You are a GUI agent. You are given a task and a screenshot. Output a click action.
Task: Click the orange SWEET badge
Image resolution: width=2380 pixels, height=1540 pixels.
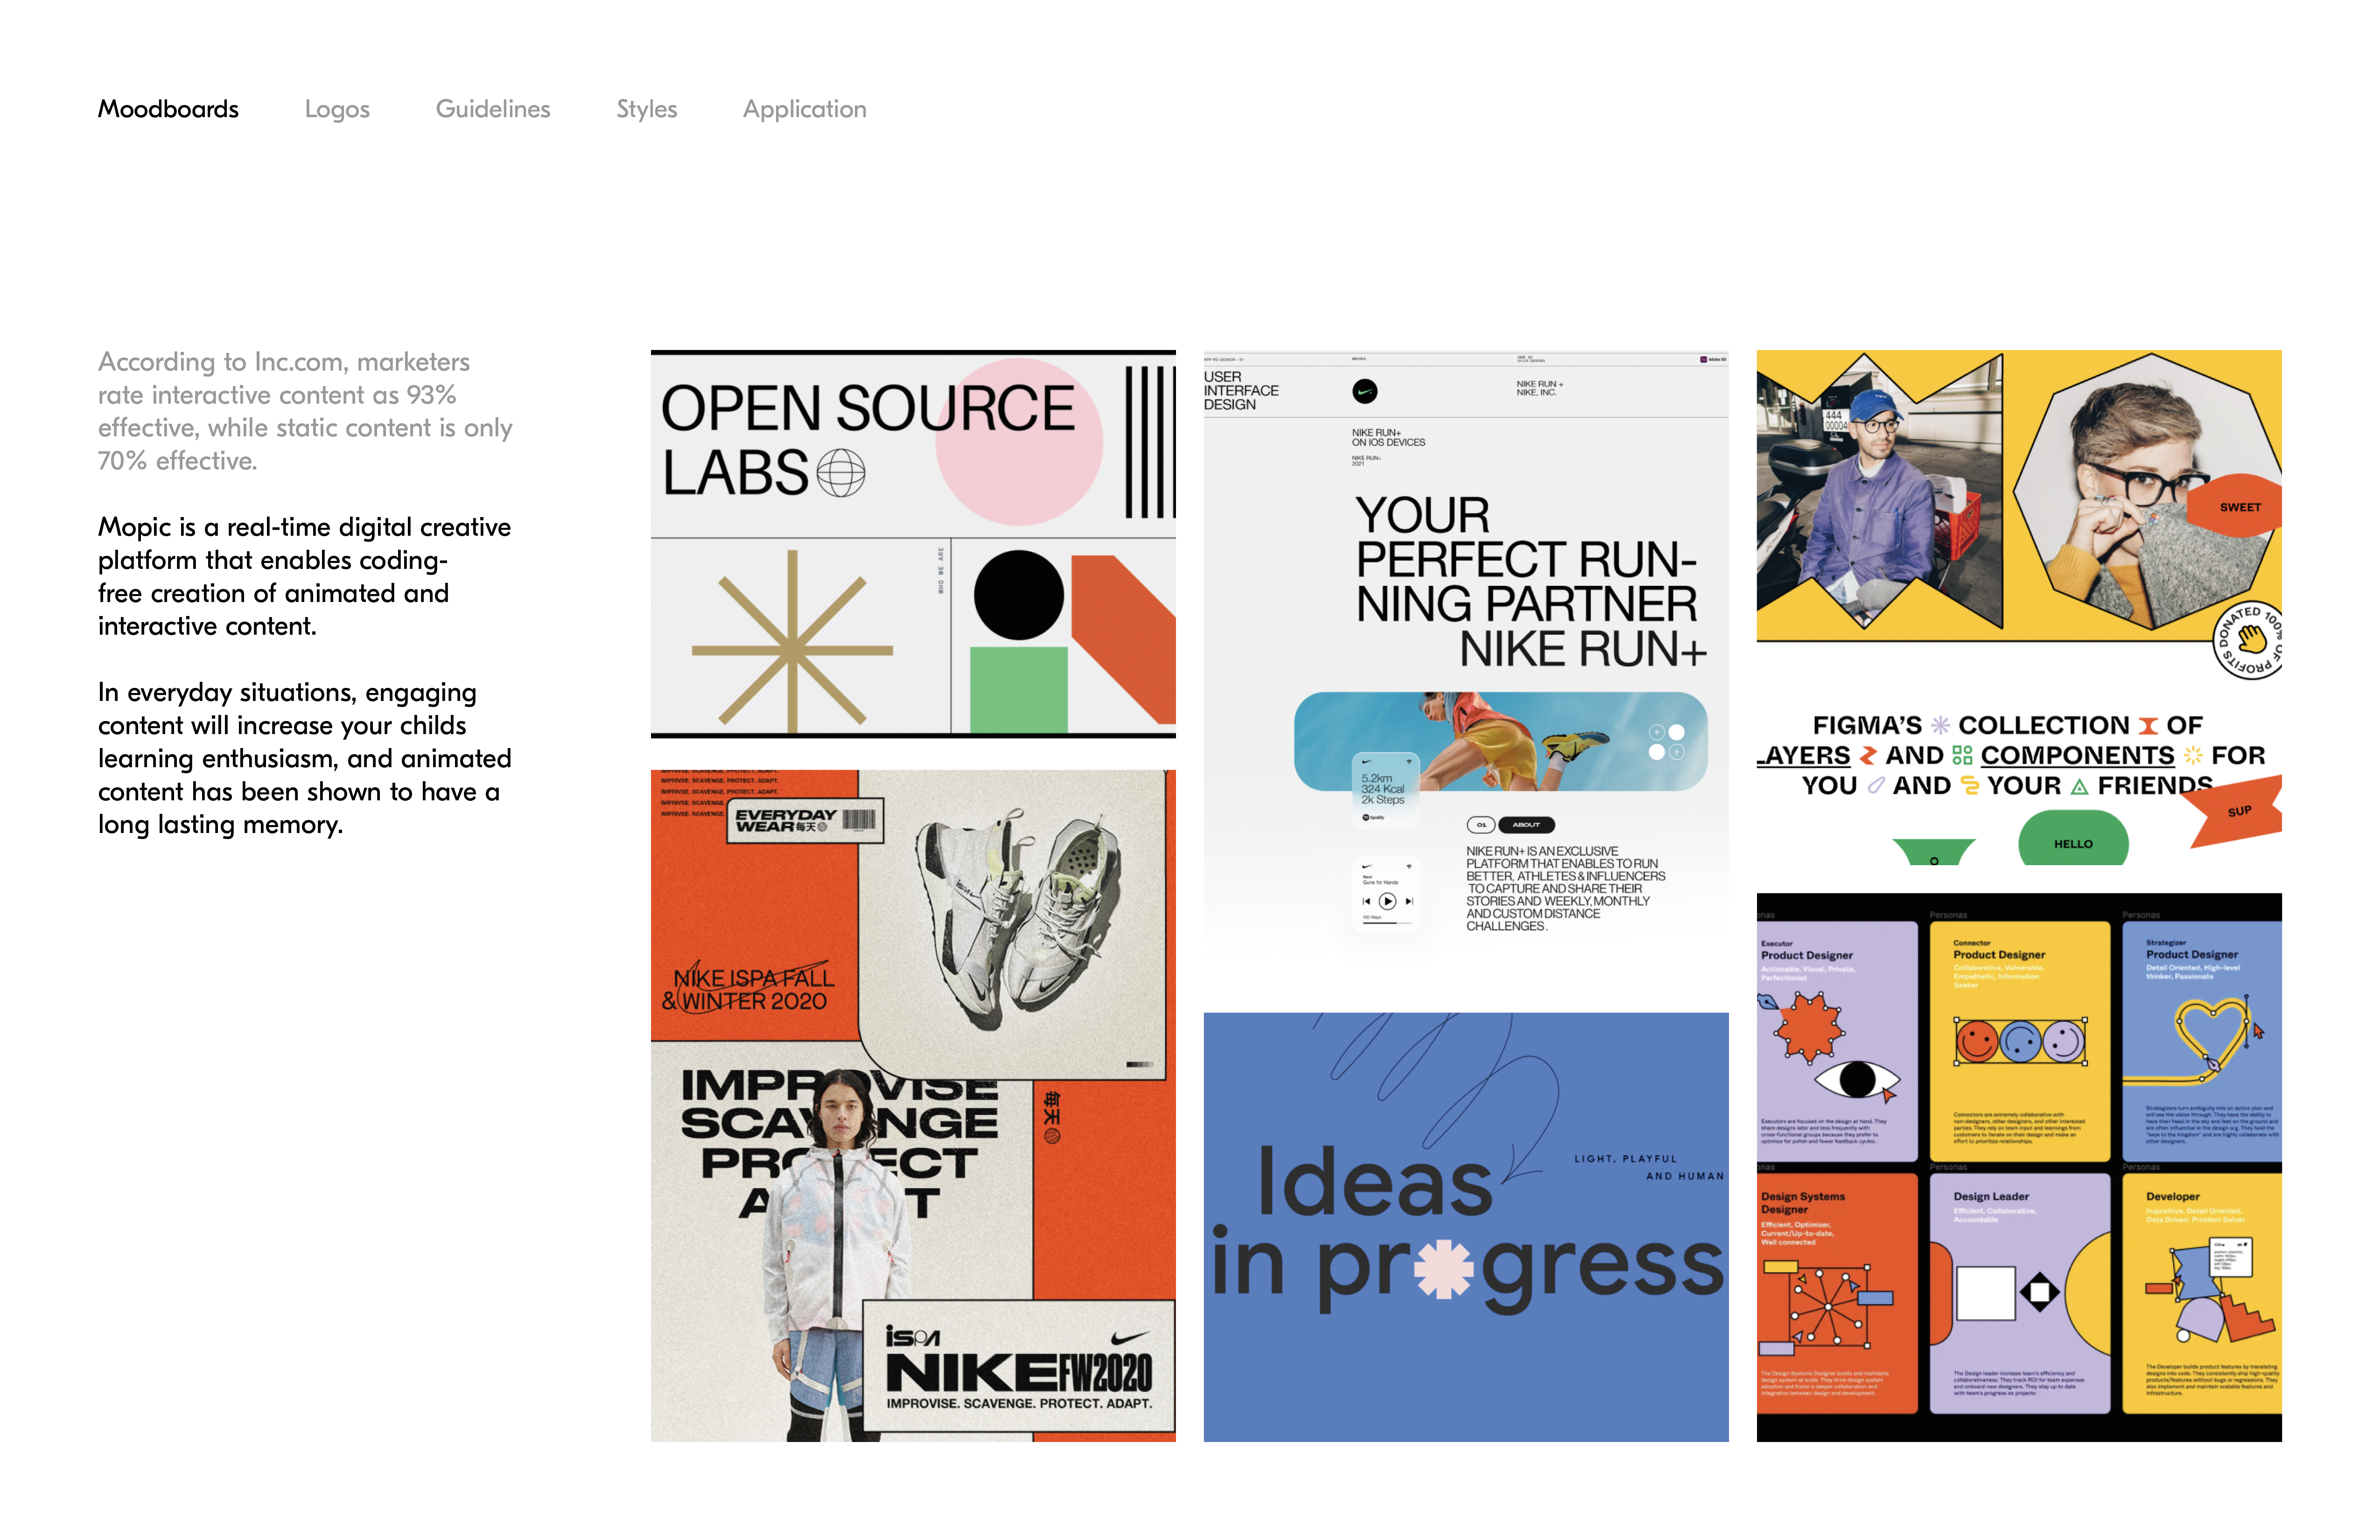click(x=2237, y=506)
